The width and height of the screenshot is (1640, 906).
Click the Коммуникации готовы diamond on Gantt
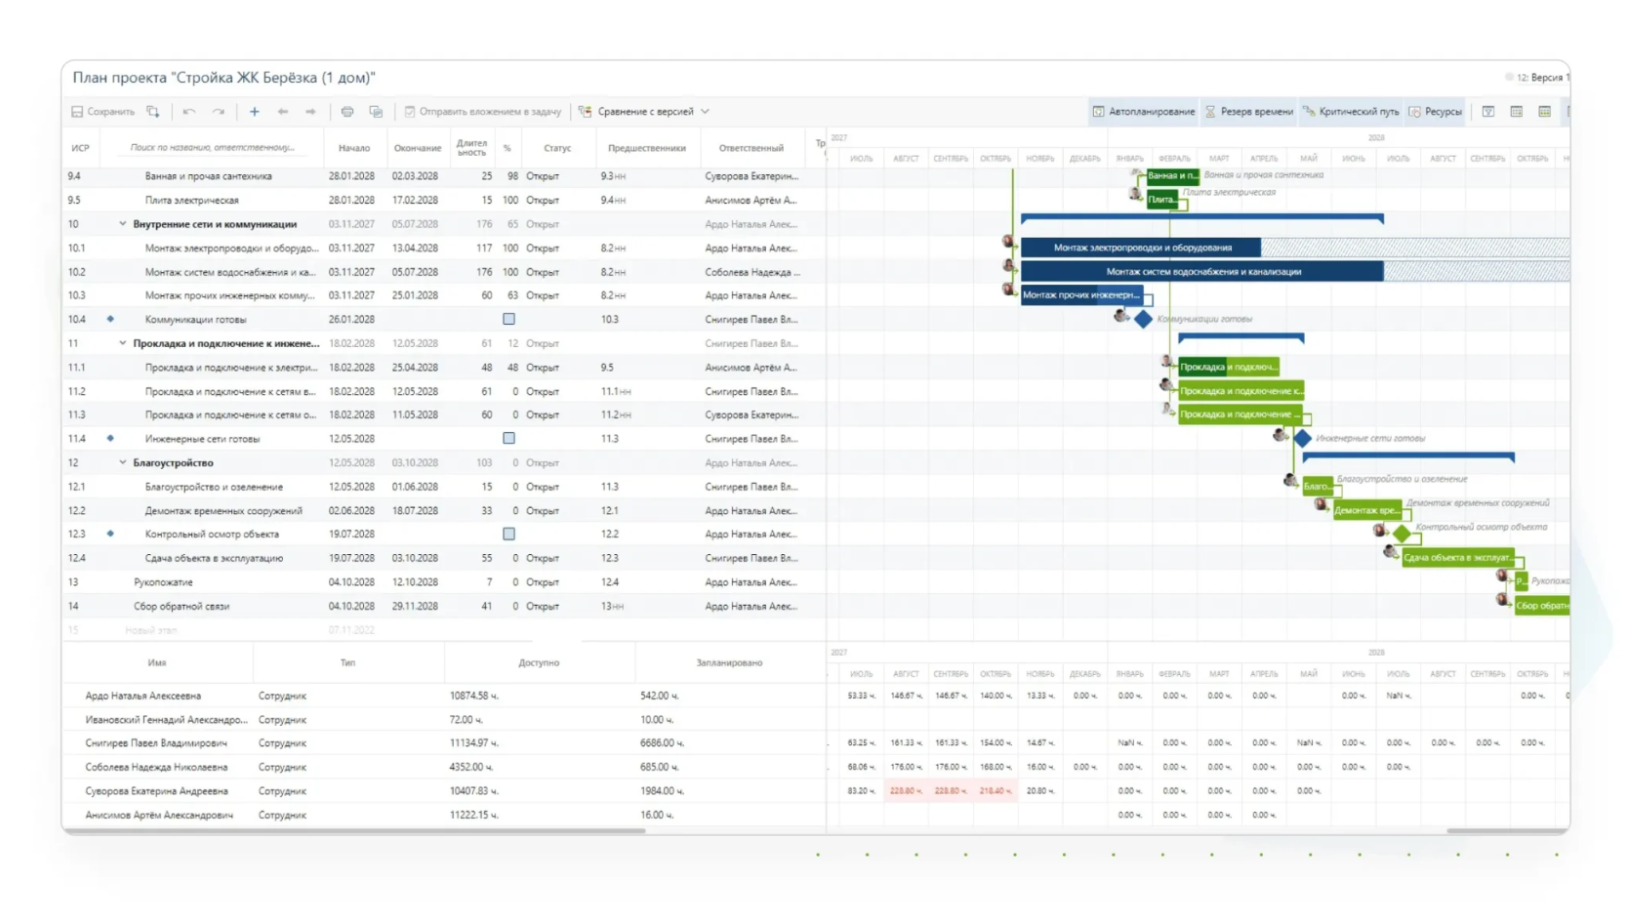(1143, 319)
